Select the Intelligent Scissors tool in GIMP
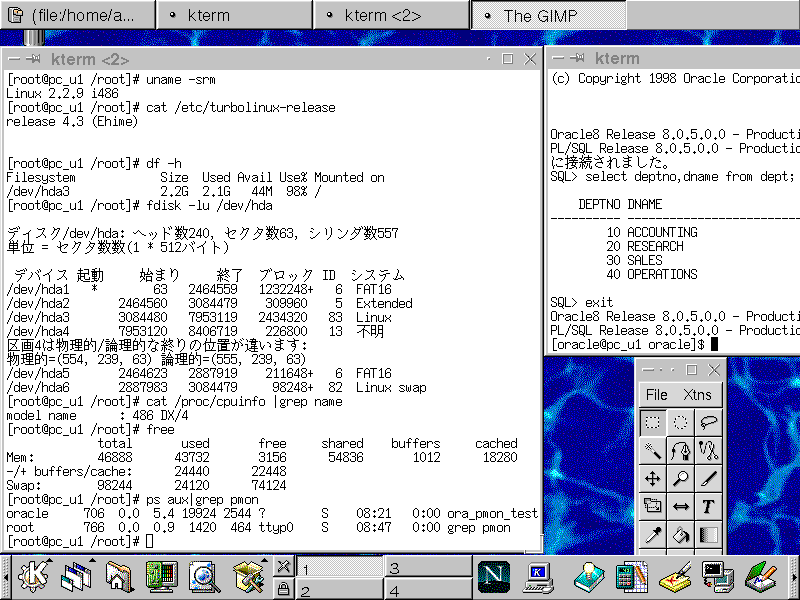 pyautogui.click(x=708, y=451)
